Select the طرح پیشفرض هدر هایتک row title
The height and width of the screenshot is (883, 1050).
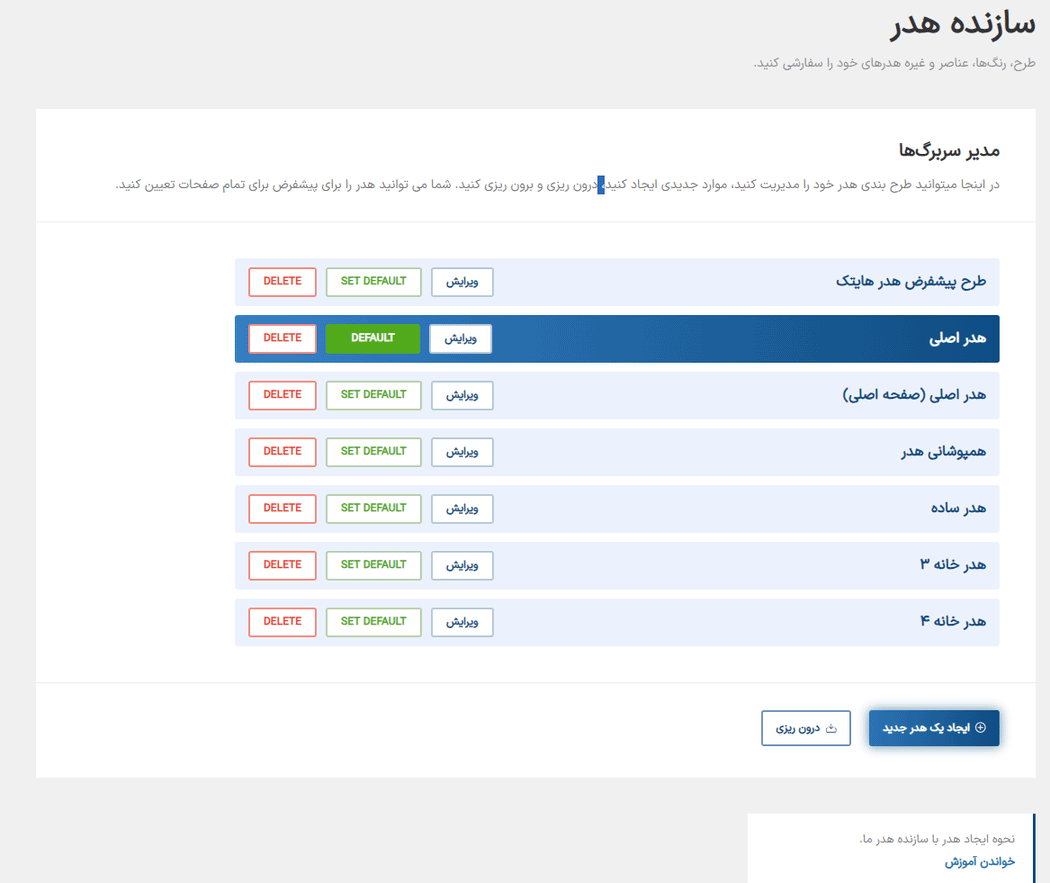[911, 282]
